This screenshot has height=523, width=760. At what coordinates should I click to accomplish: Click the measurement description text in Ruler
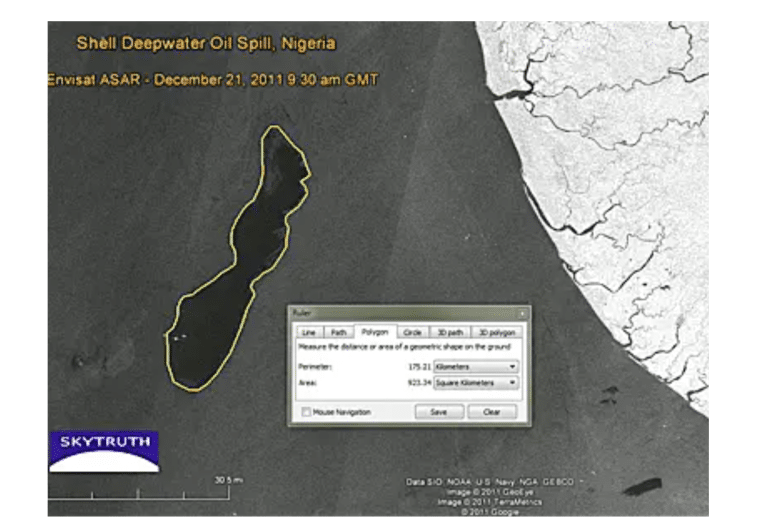tap(405, 347)
